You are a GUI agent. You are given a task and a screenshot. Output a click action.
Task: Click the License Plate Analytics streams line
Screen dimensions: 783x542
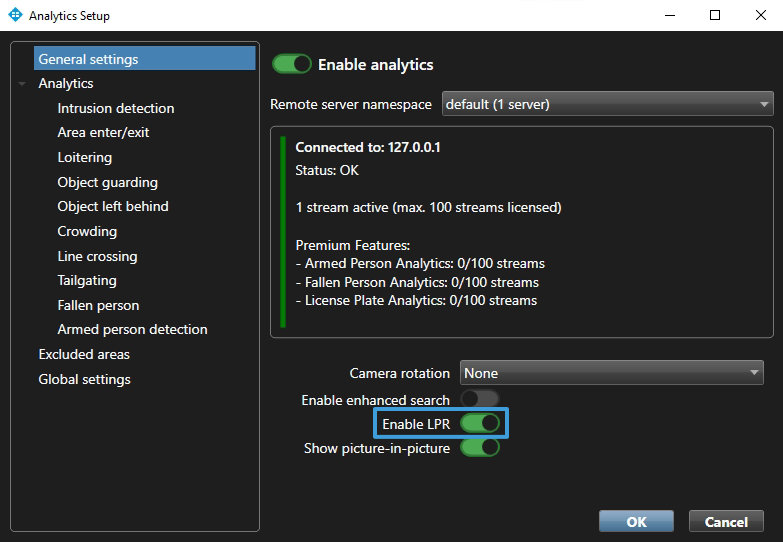(416, 300)
